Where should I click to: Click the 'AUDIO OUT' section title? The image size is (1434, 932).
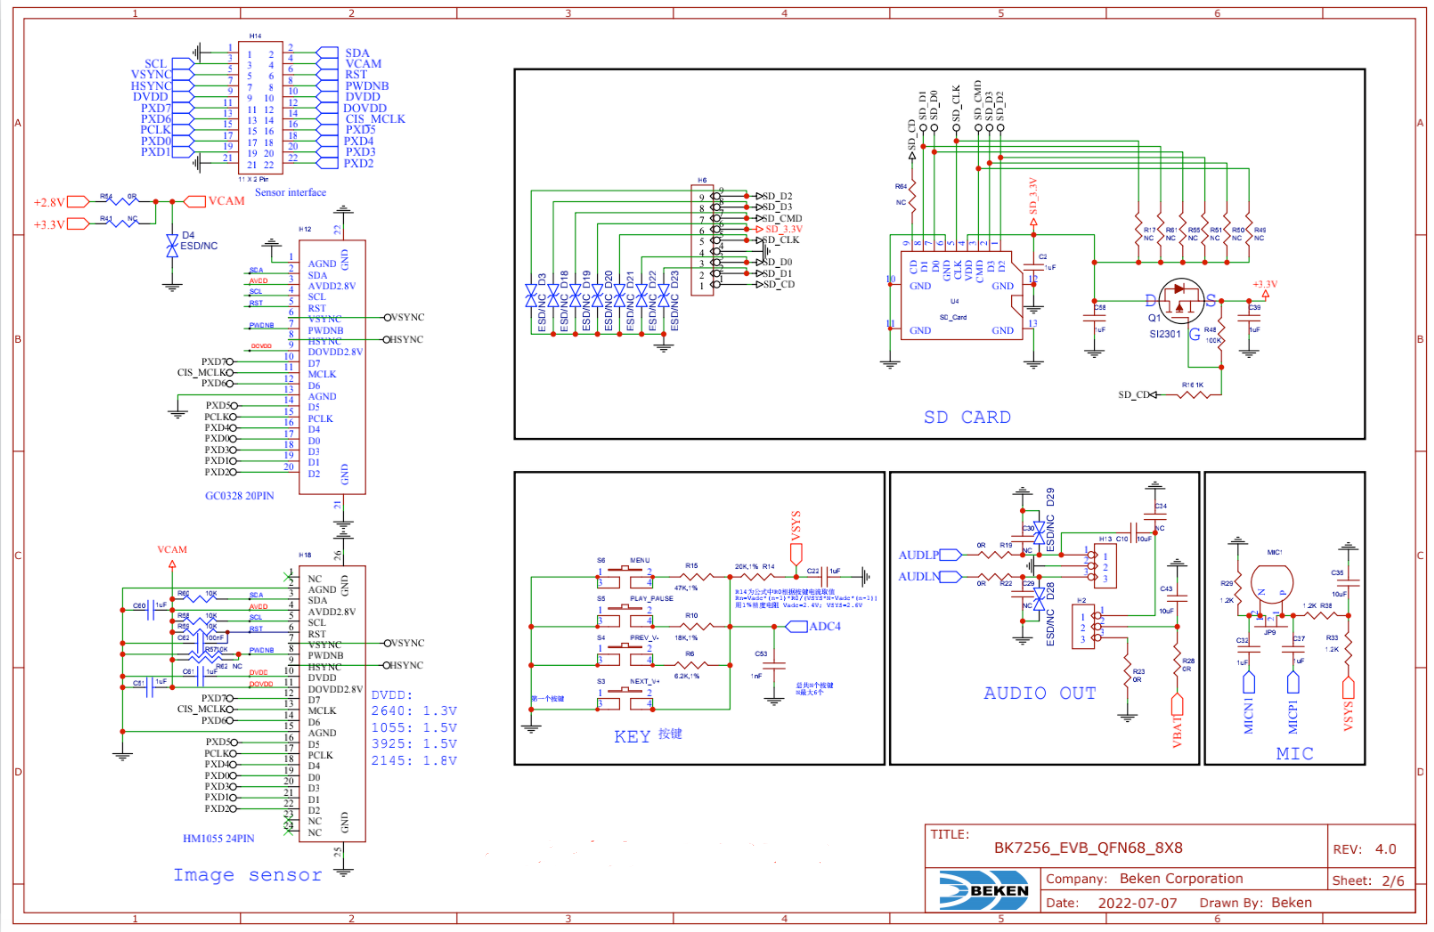[1040, 693]
